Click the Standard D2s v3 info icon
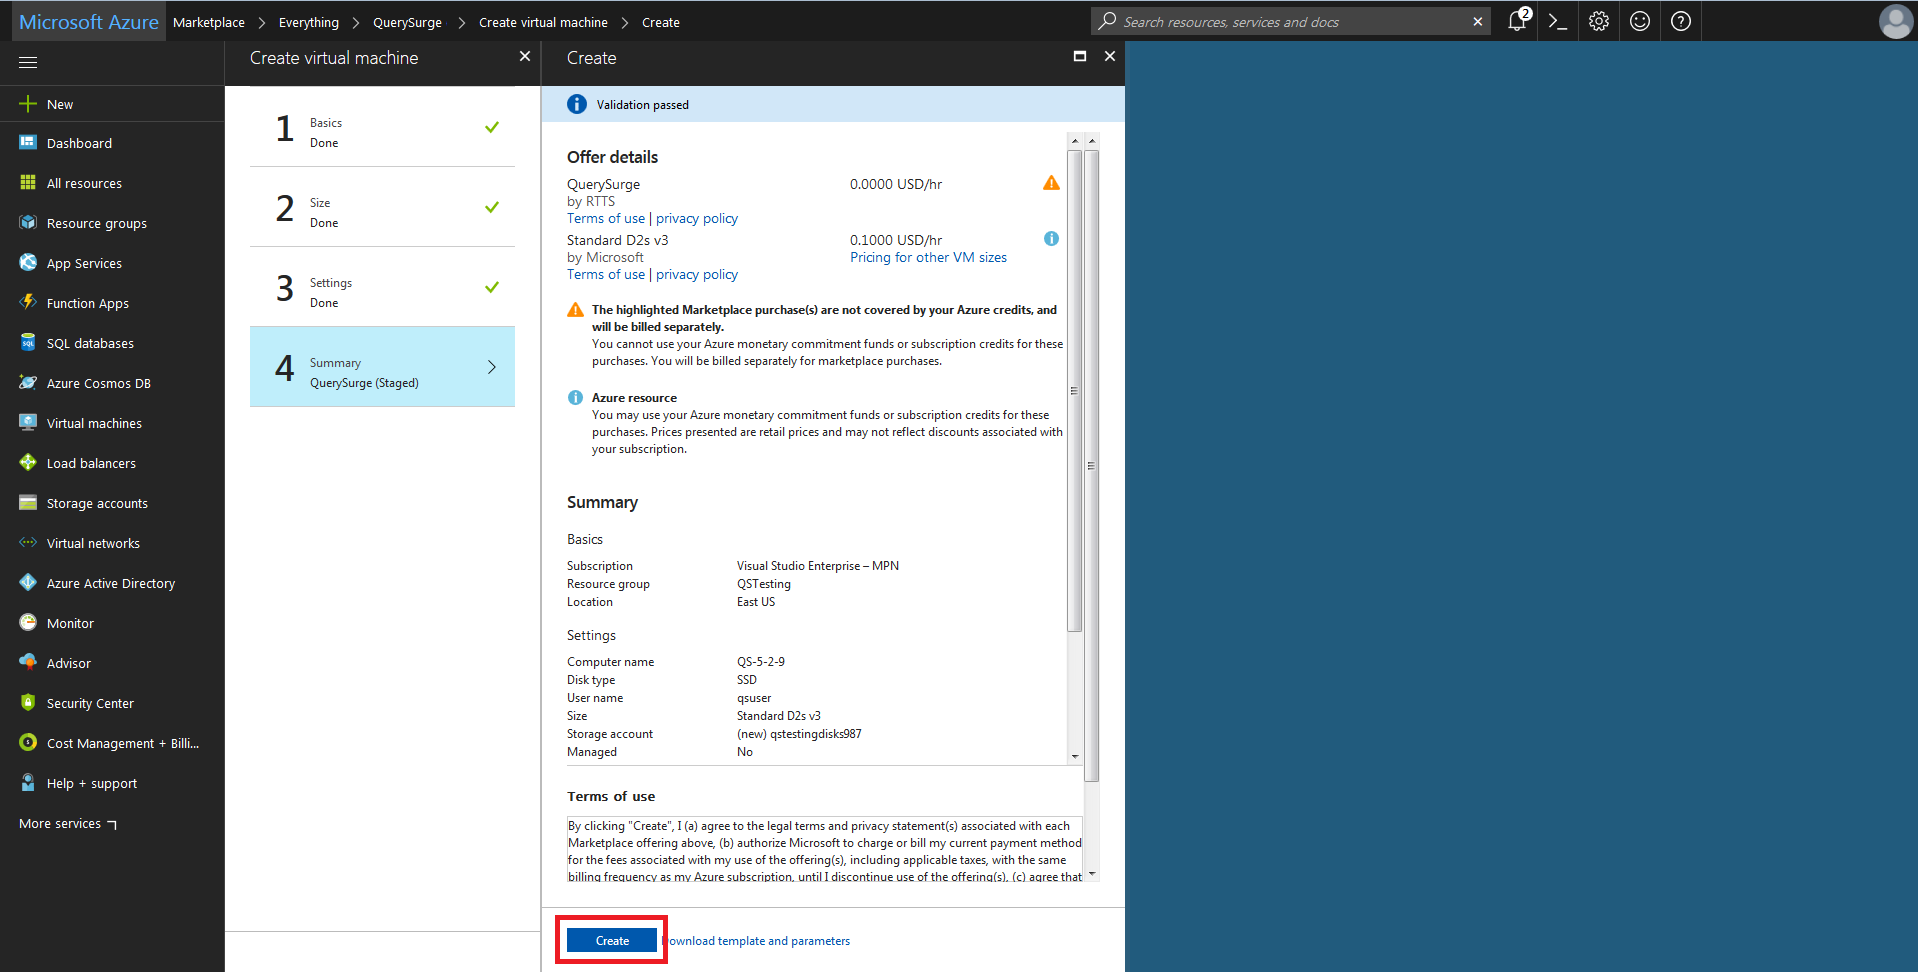Image resolution: width=1918 pixels, height=972 pixels. (1051, 239)
